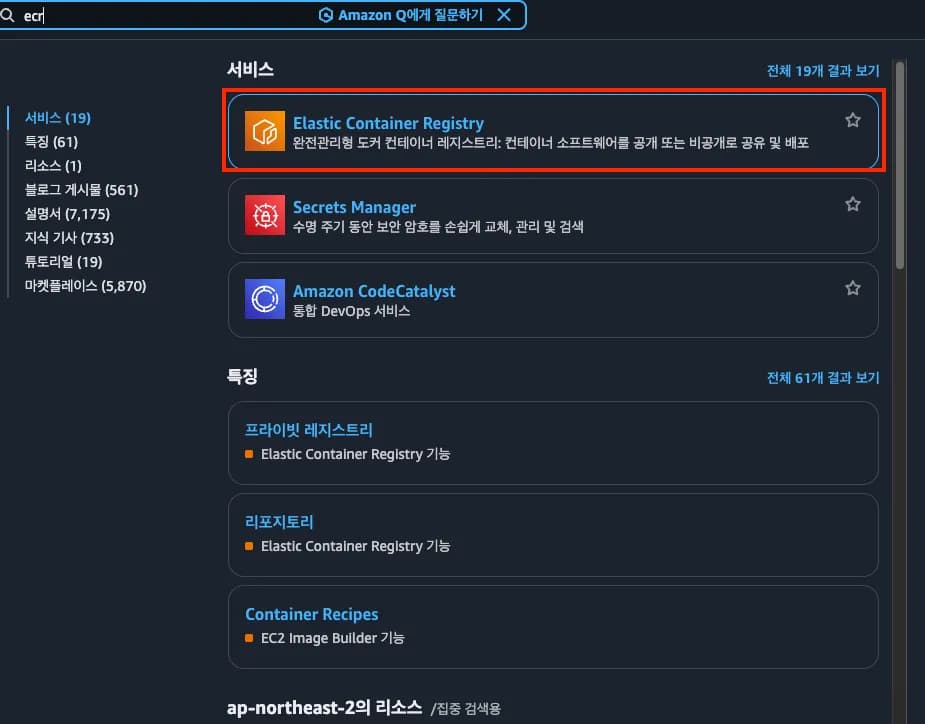Image resolution: width=925 pixels, height=724 pixels.
Task: Click the Amazon Q hexagon icon
Action: tap(326, 15)
